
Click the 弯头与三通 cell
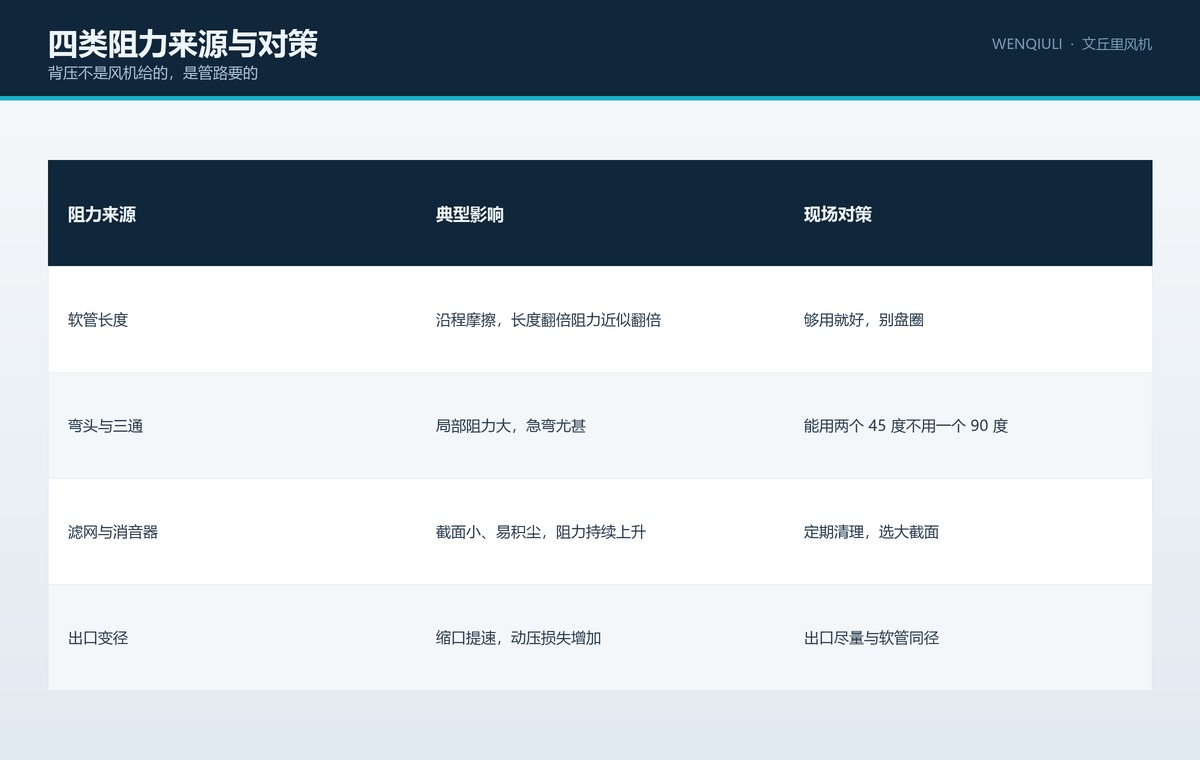232,426
